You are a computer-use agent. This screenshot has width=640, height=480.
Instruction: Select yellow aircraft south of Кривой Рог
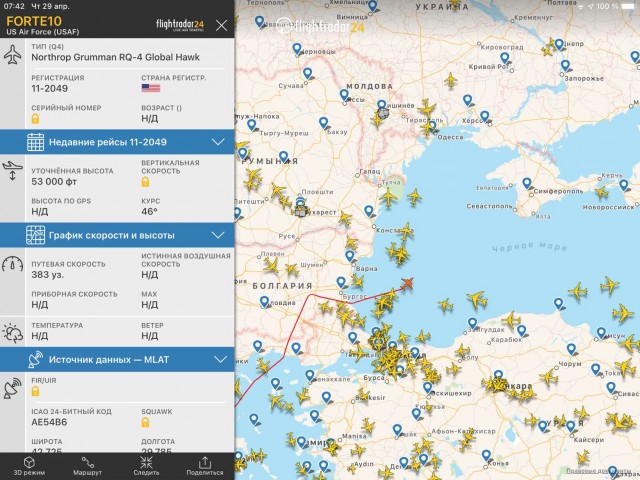pos(451,80)
